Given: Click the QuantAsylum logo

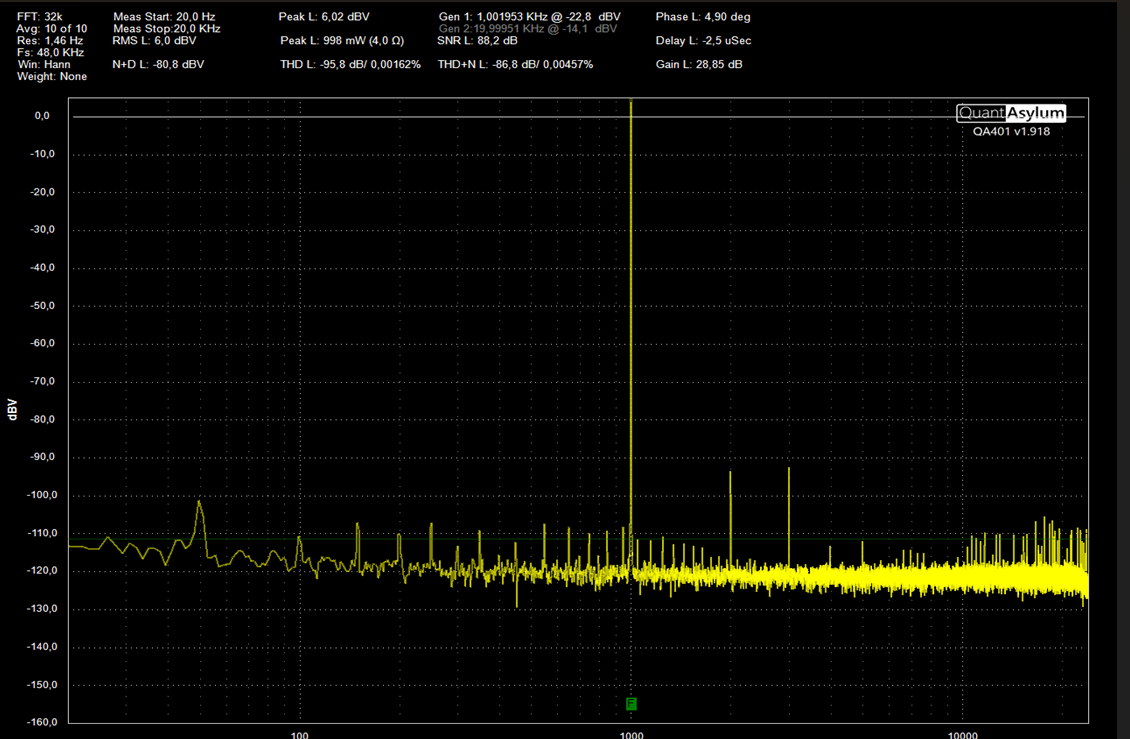Looking at the screenshot, I should 1011,113.
